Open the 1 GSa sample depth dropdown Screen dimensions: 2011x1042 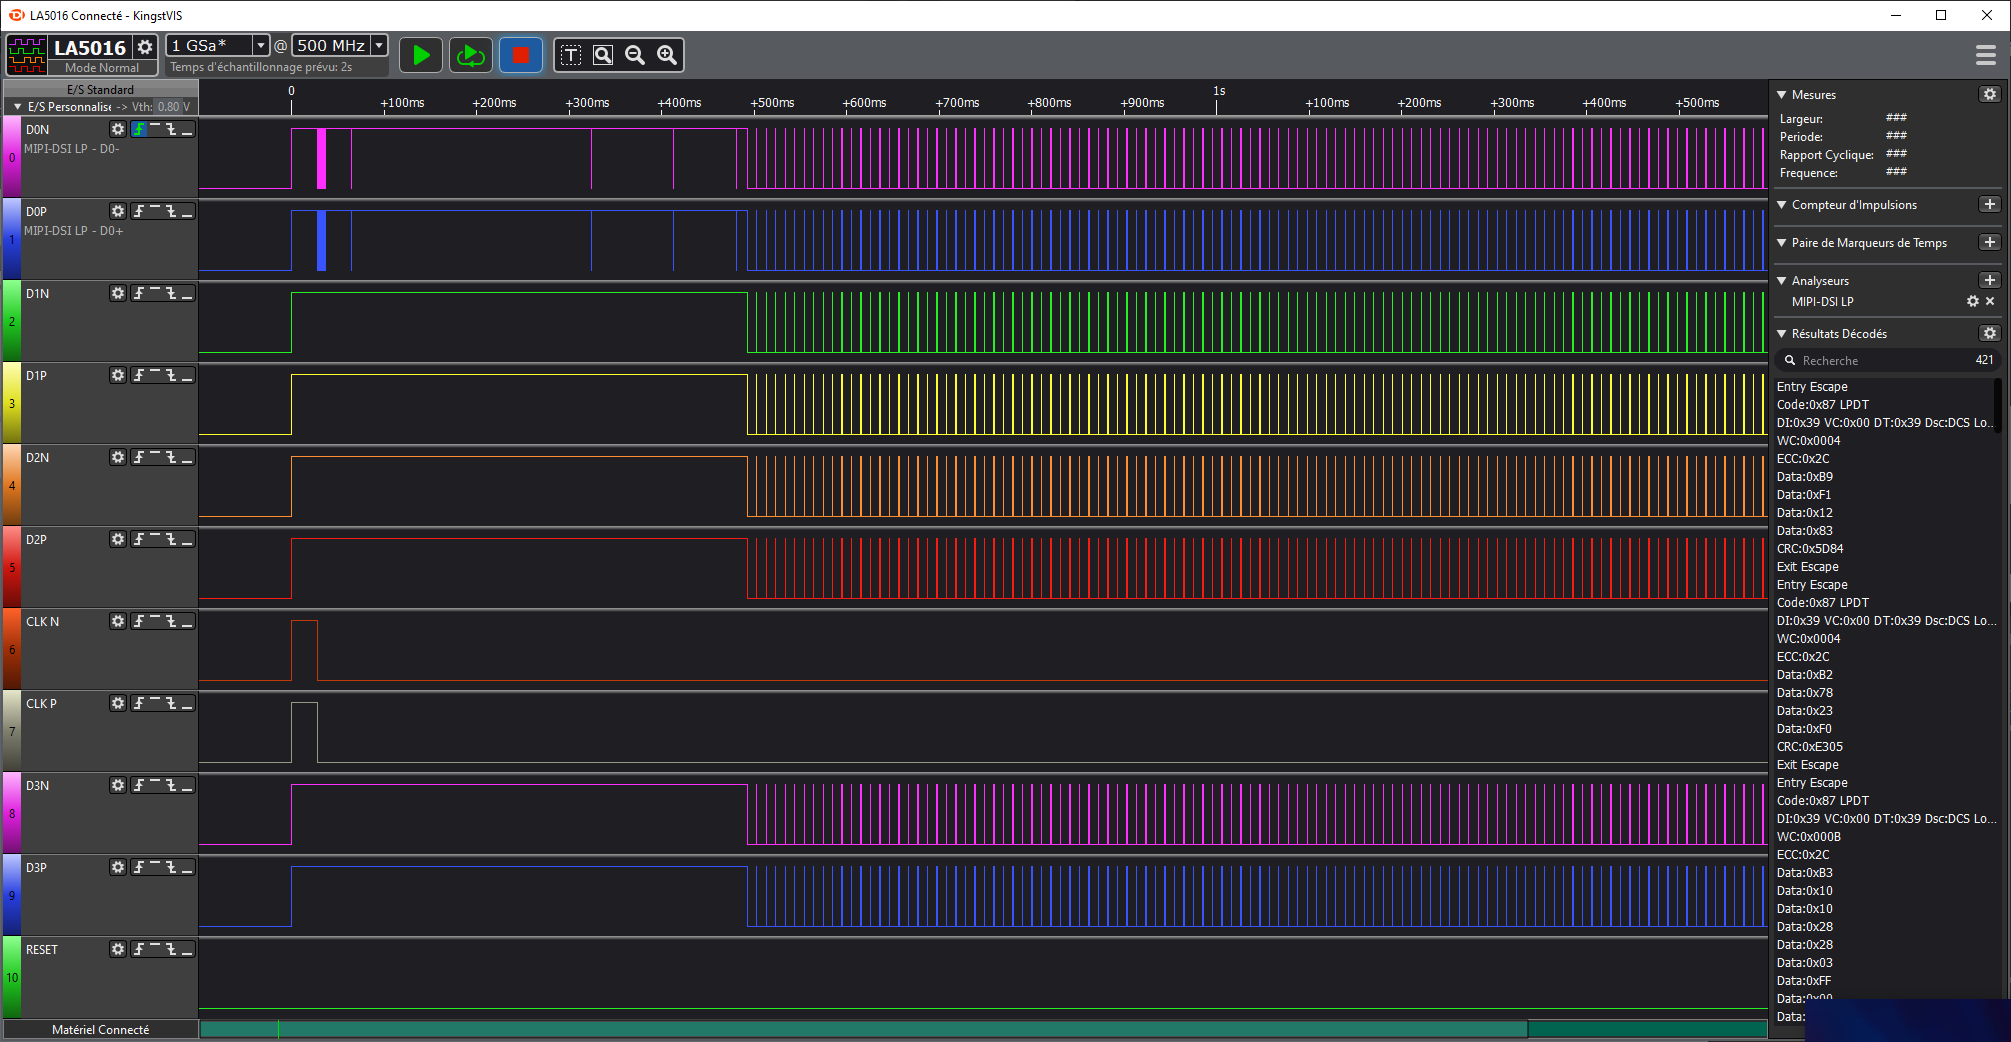pos(261,45)
